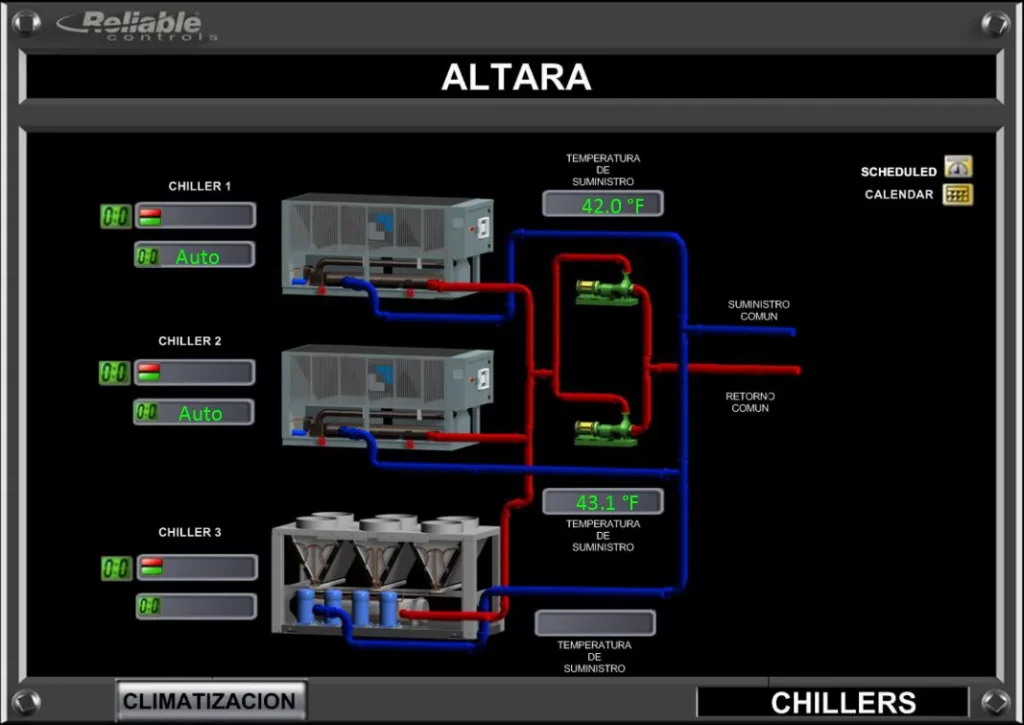The width and height of the screenshot is (1024, 725).
Task: Toggle Chiller 2 red-green status switch
Action: tap(149, 373)
